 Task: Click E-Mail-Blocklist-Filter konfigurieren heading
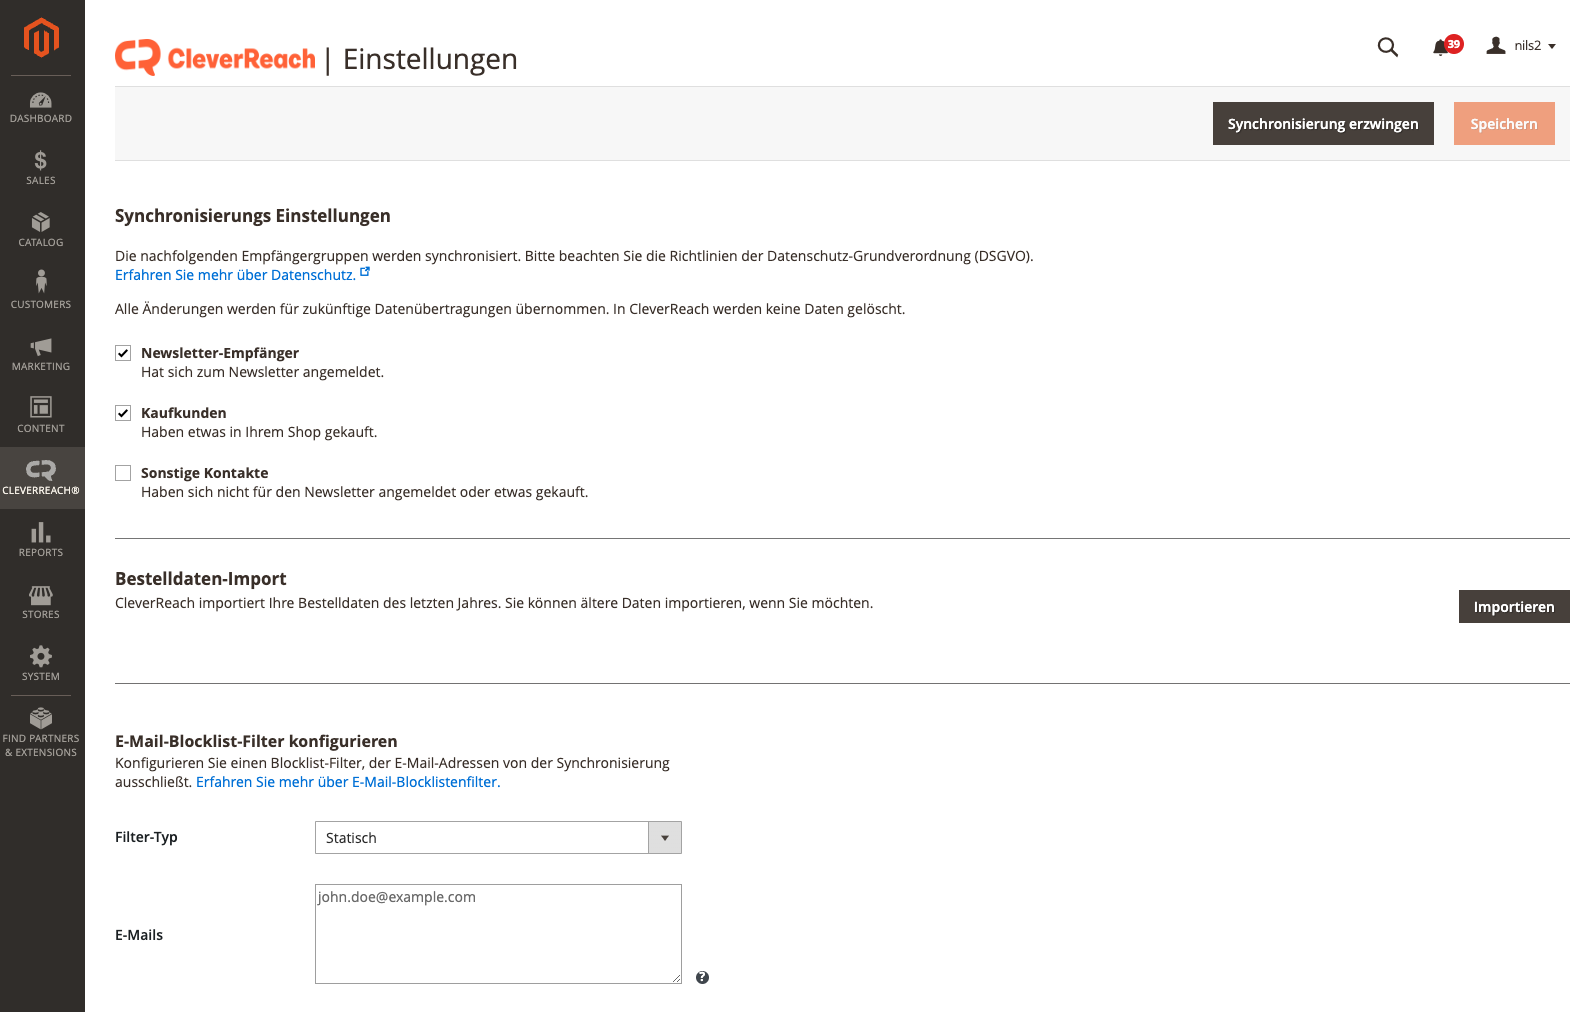point(256,741)
